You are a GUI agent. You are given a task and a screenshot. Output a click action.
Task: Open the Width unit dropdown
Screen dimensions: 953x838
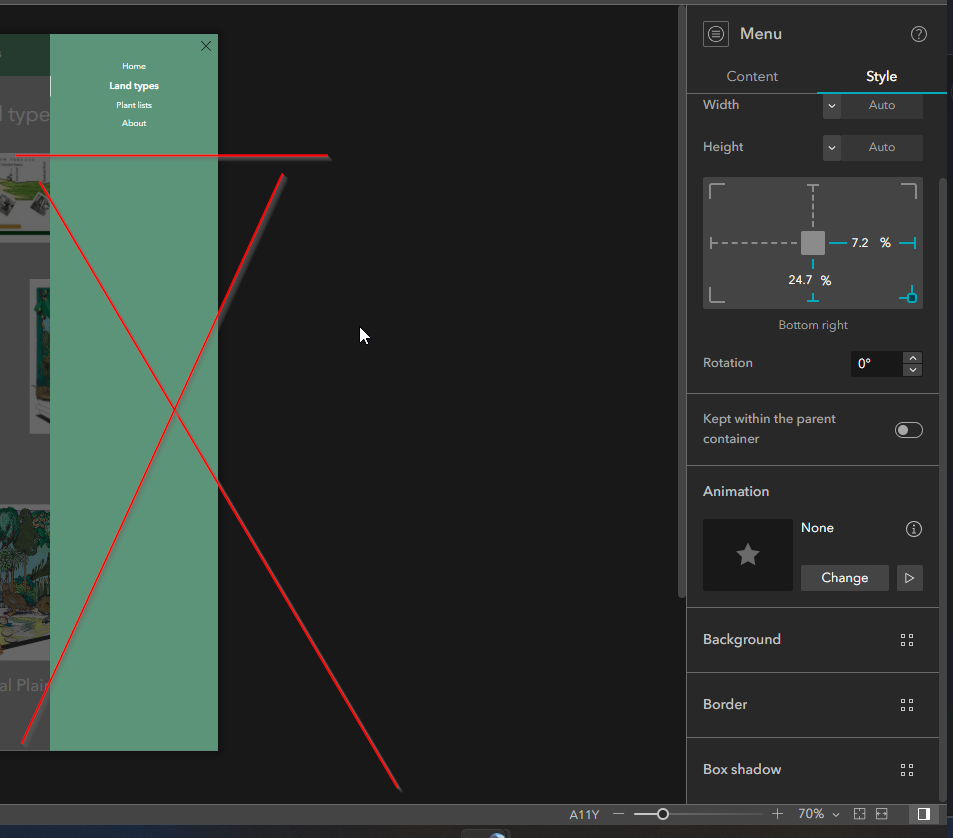pyautogui.click(x=831, y=105)
